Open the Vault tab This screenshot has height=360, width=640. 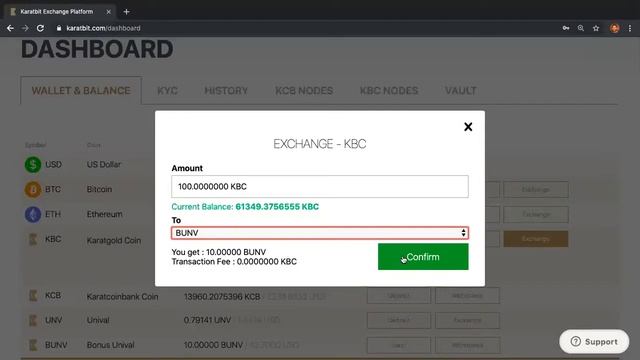click(x=461, y=91)
